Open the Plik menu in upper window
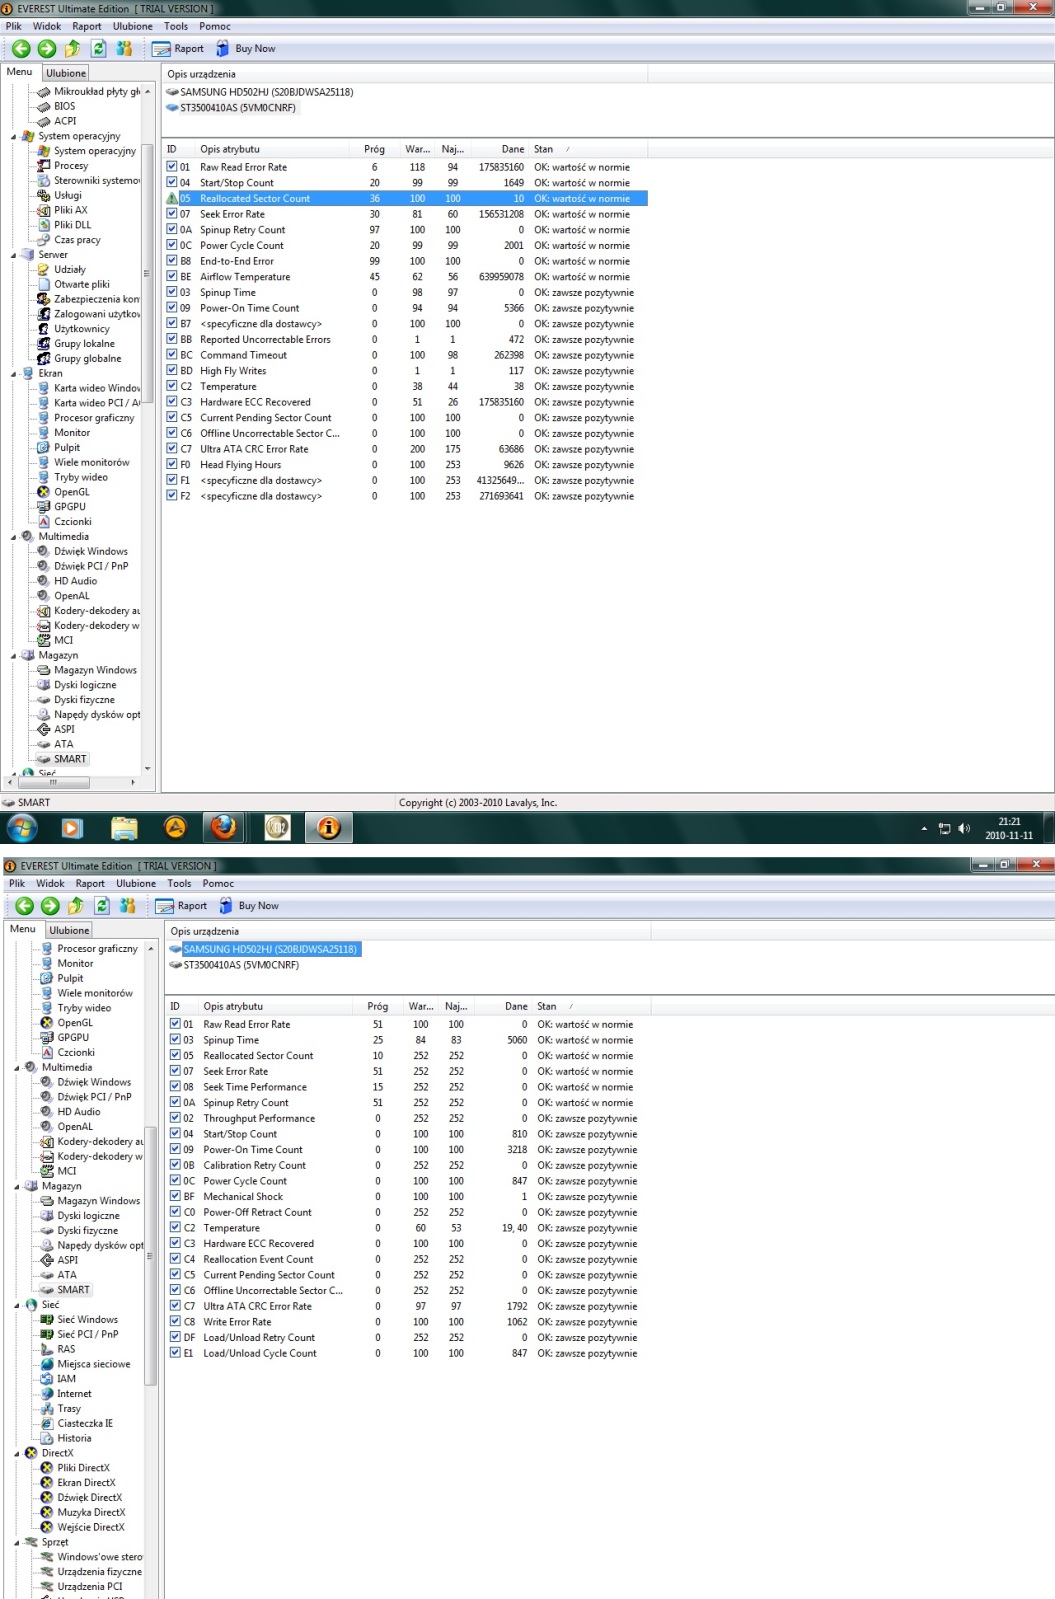The width and height of the screenshot is (1055, 1599). [x=14, y=26]
